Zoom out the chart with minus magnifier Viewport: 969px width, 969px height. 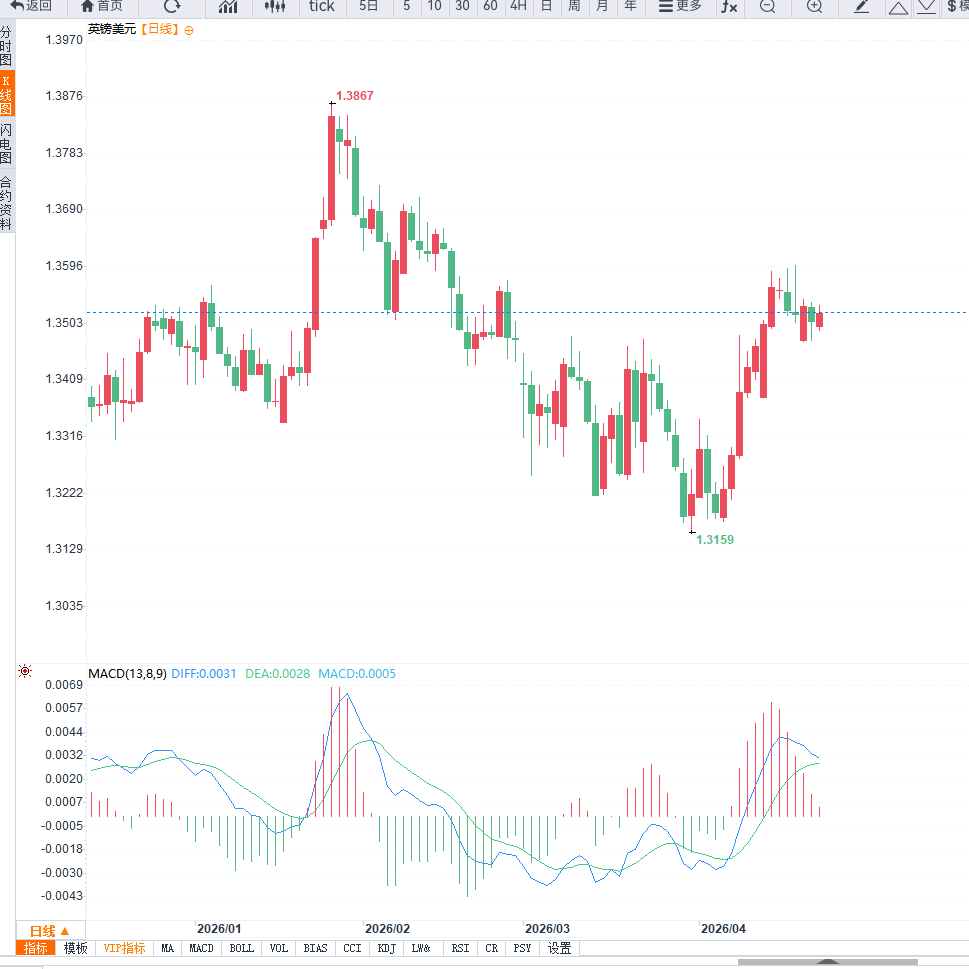pos(768,6)
